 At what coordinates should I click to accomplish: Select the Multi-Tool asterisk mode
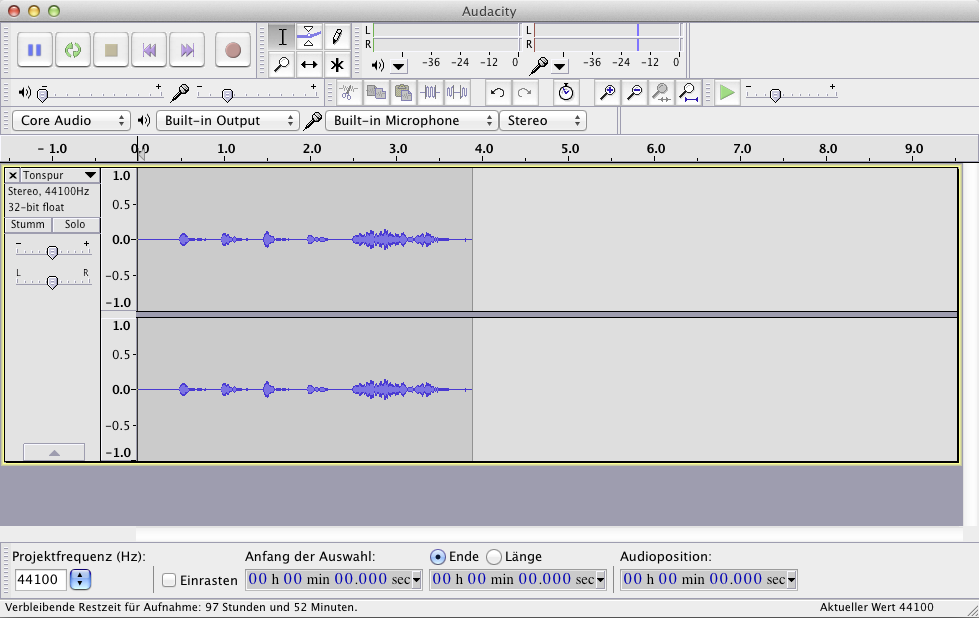(x=337, y=64)
